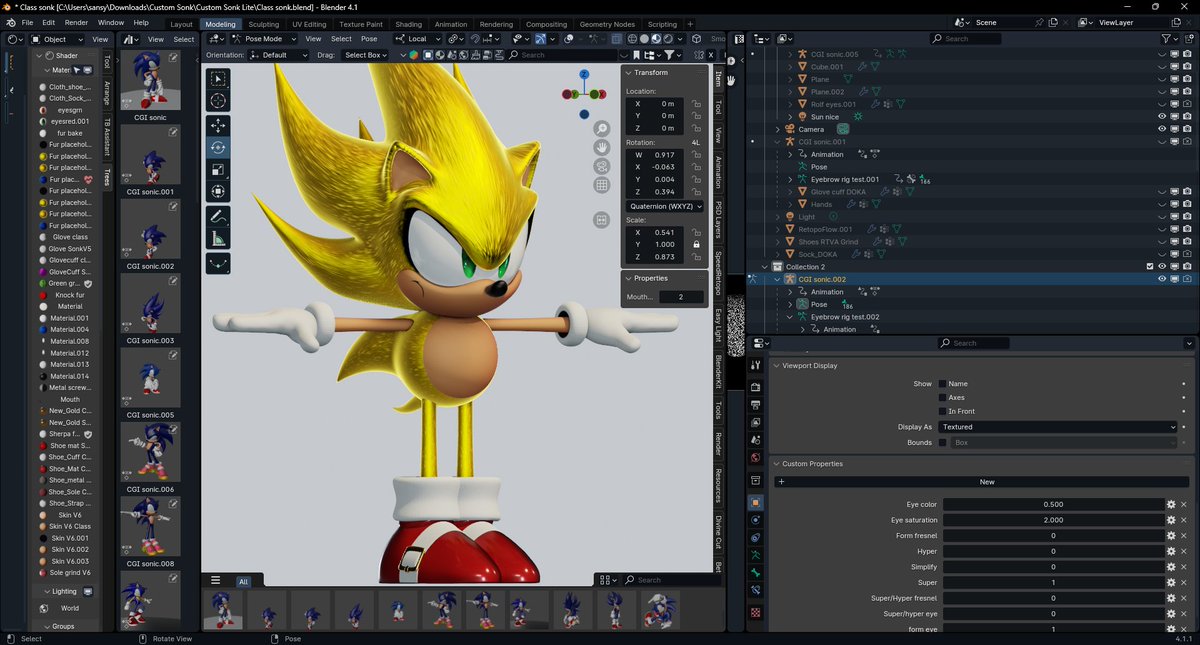Enable the Show Axes checkbox
The height and width of the screenshot is (645, 1200).
[x=942, y=398]
